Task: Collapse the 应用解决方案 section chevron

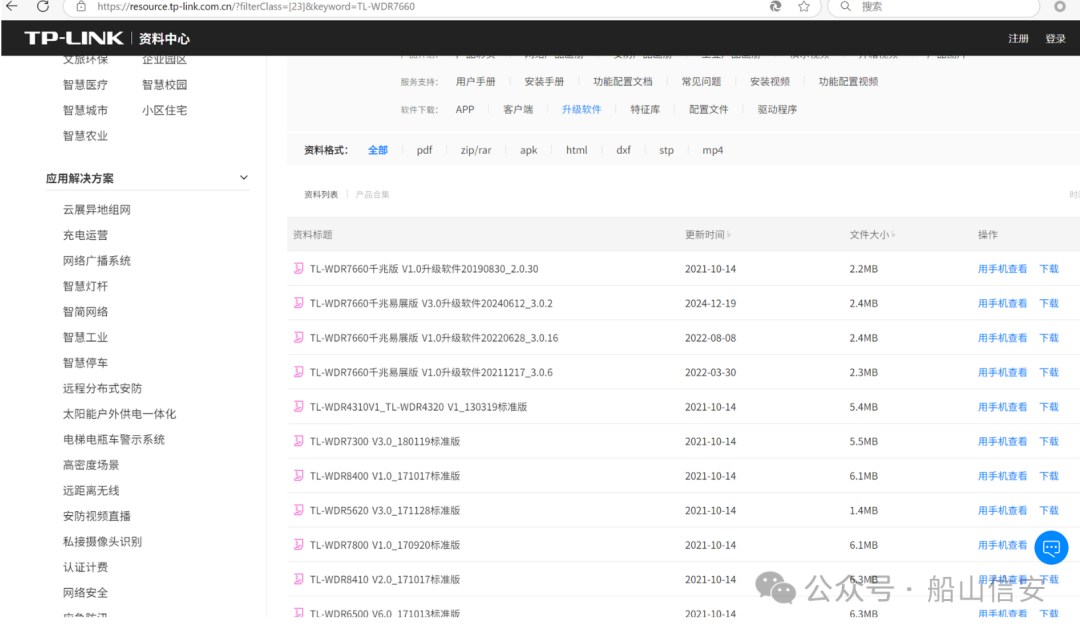Action: point(243,178)
